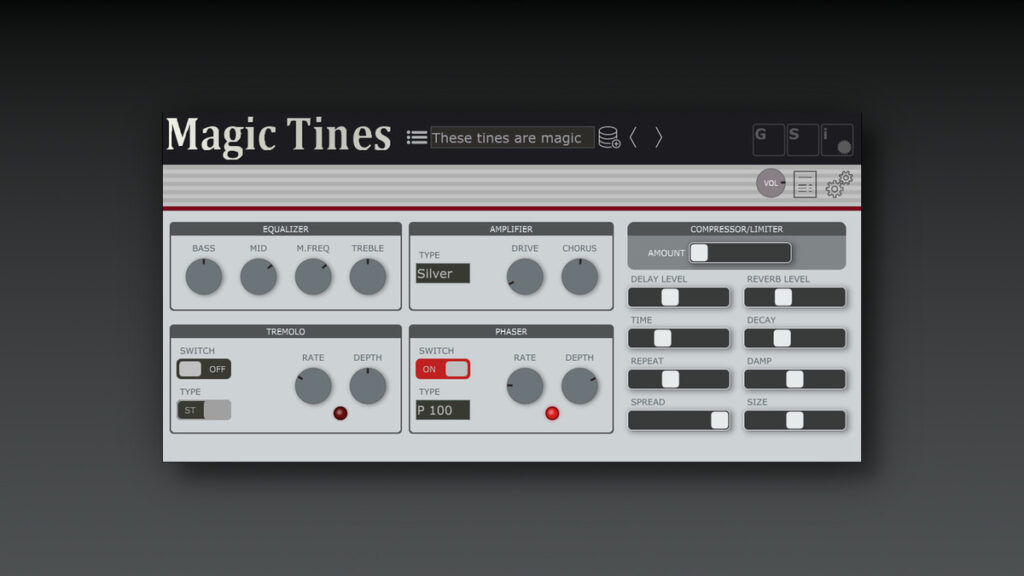1024x576 pixels.
Task: Click the DRIVE knob
Action: click(525, 277)
